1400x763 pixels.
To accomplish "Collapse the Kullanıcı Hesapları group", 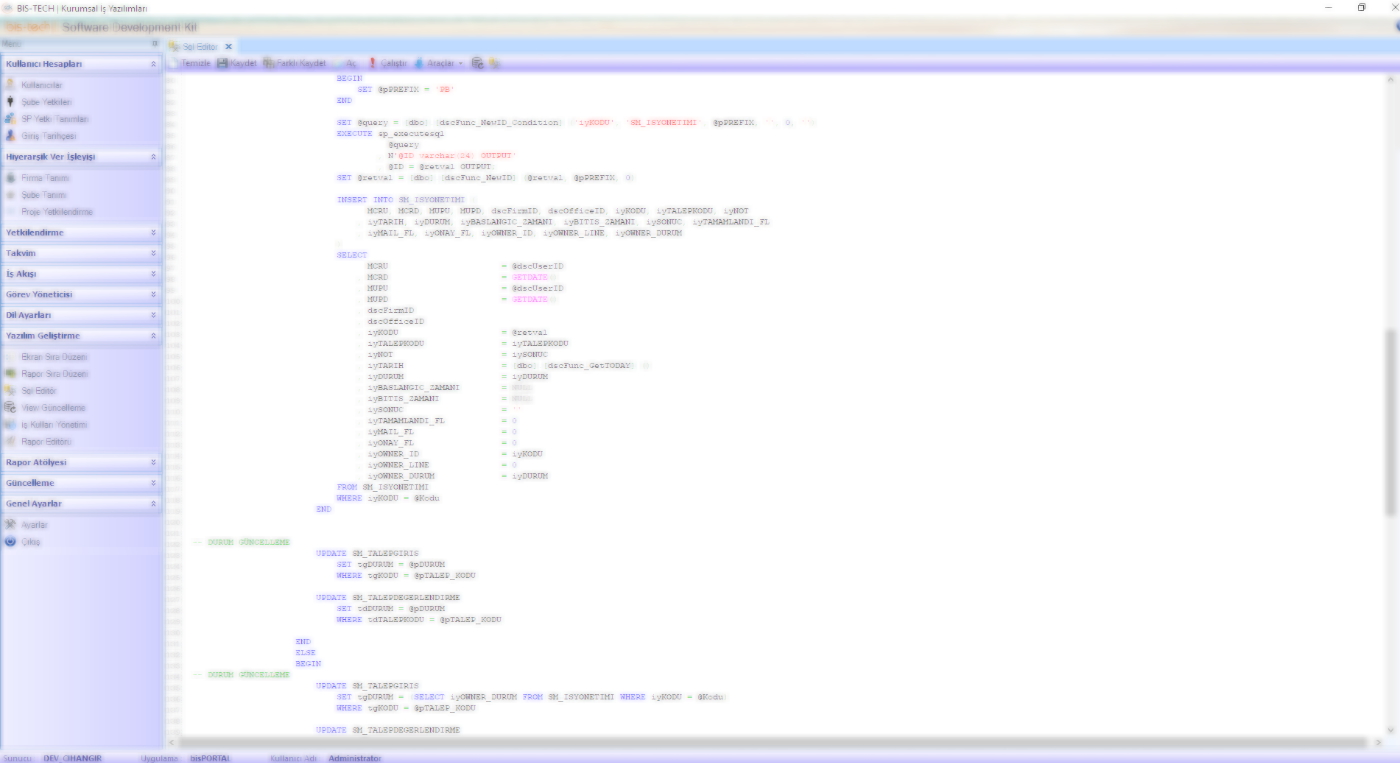I will pos(153,64).
